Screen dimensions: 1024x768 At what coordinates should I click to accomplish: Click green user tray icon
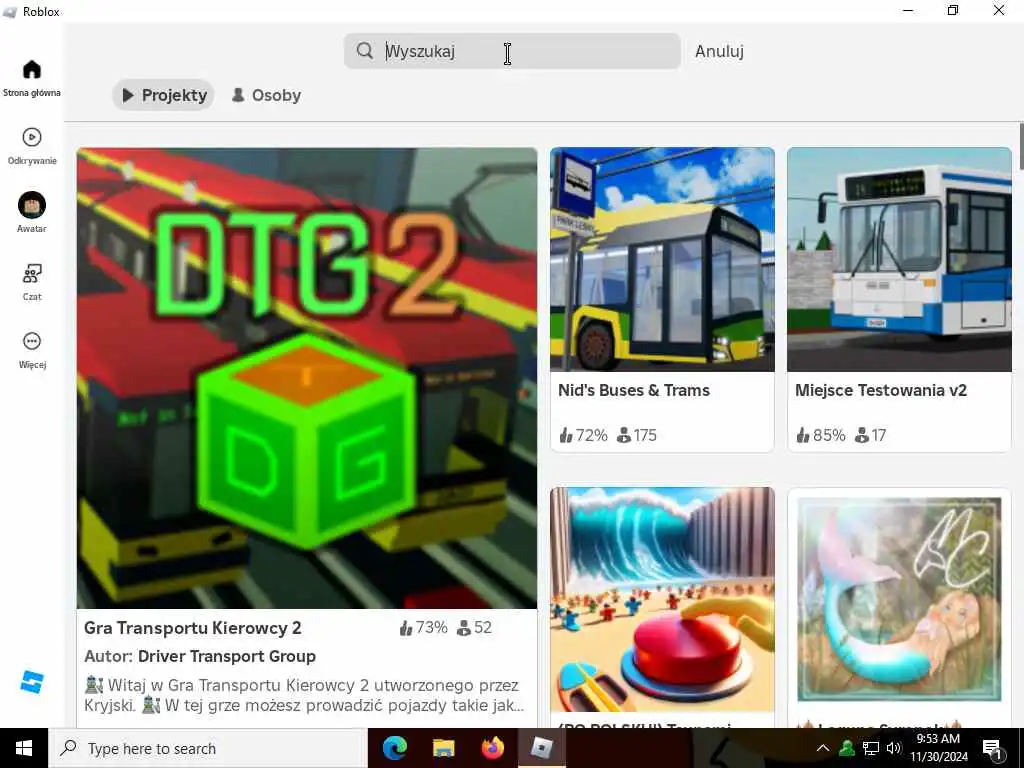846,748
